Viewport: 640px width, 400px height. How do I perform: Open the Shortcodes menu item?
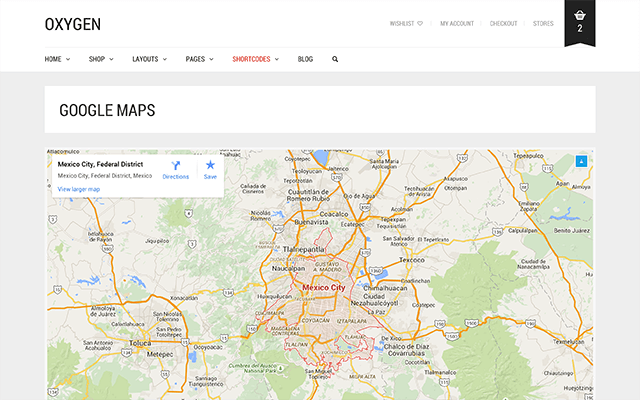click(251, 59)
